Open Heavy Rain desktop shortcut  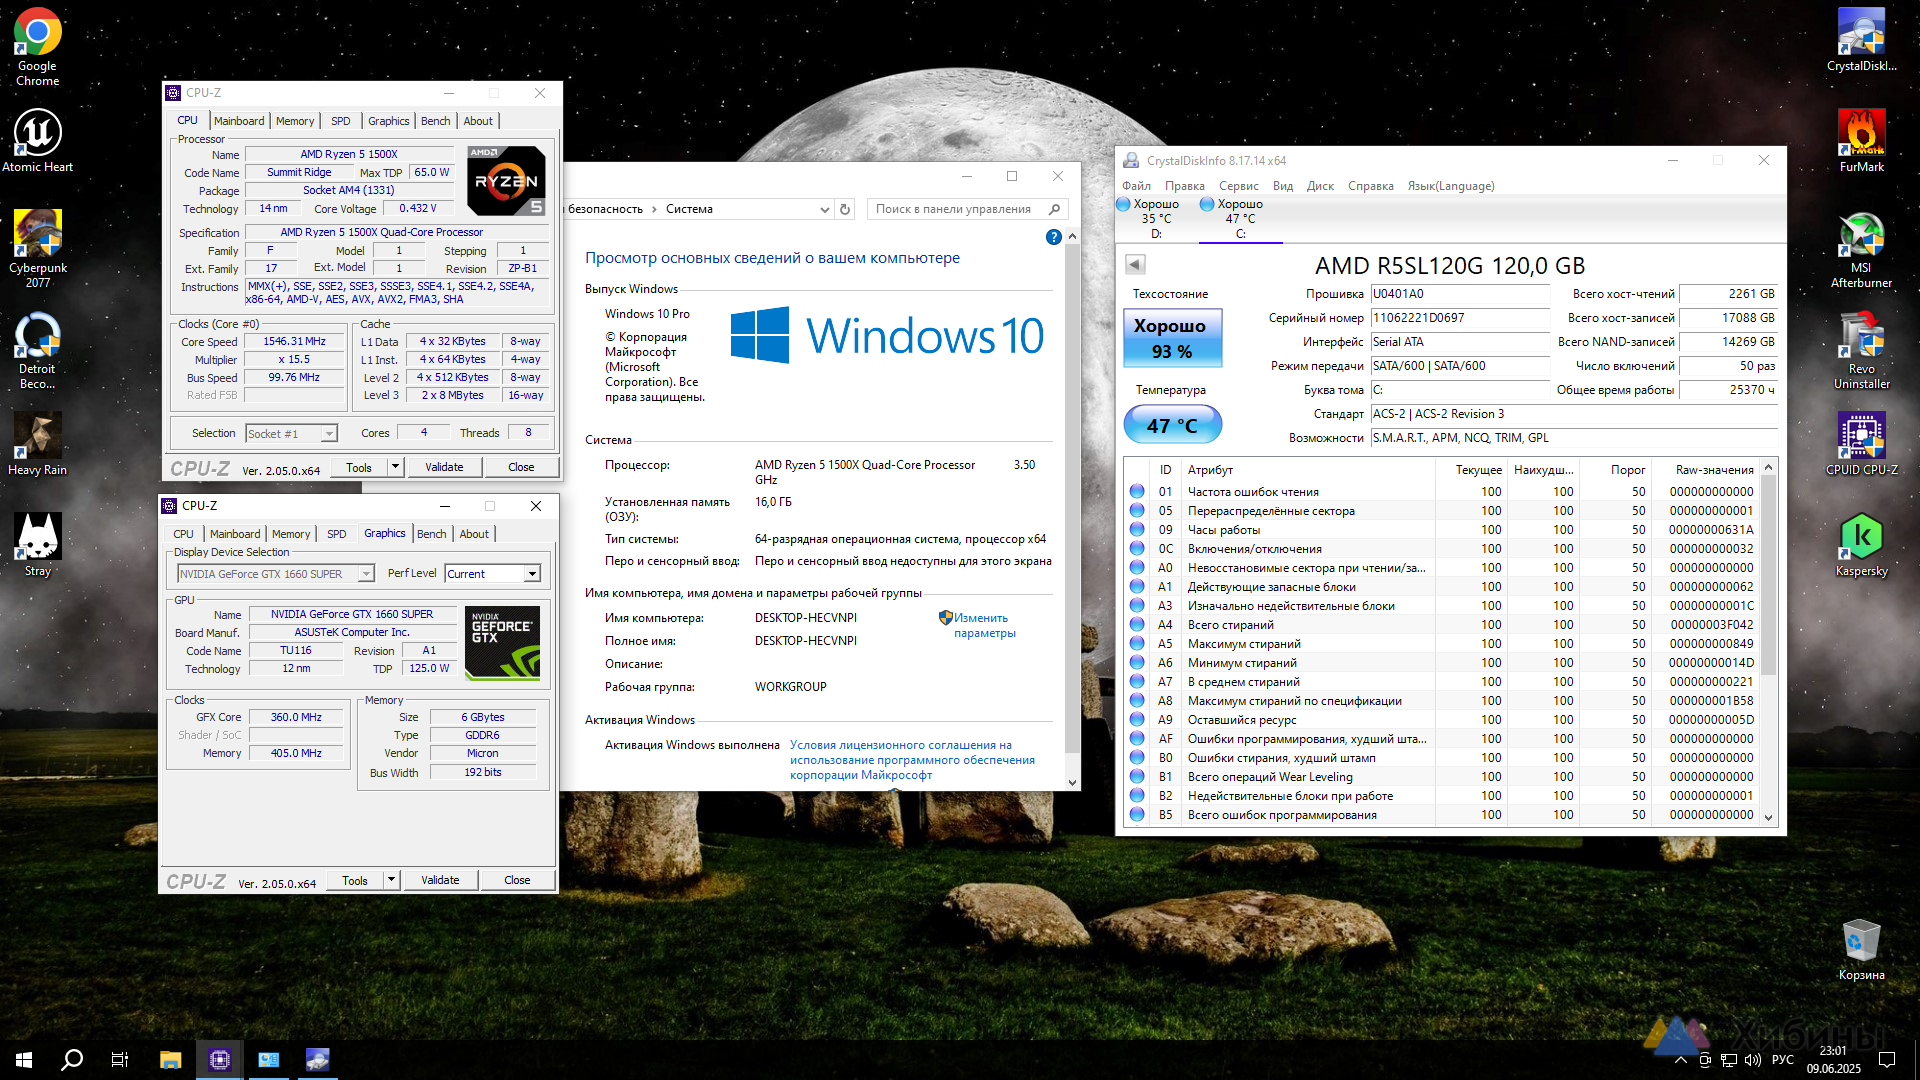[x=37, y=444]
